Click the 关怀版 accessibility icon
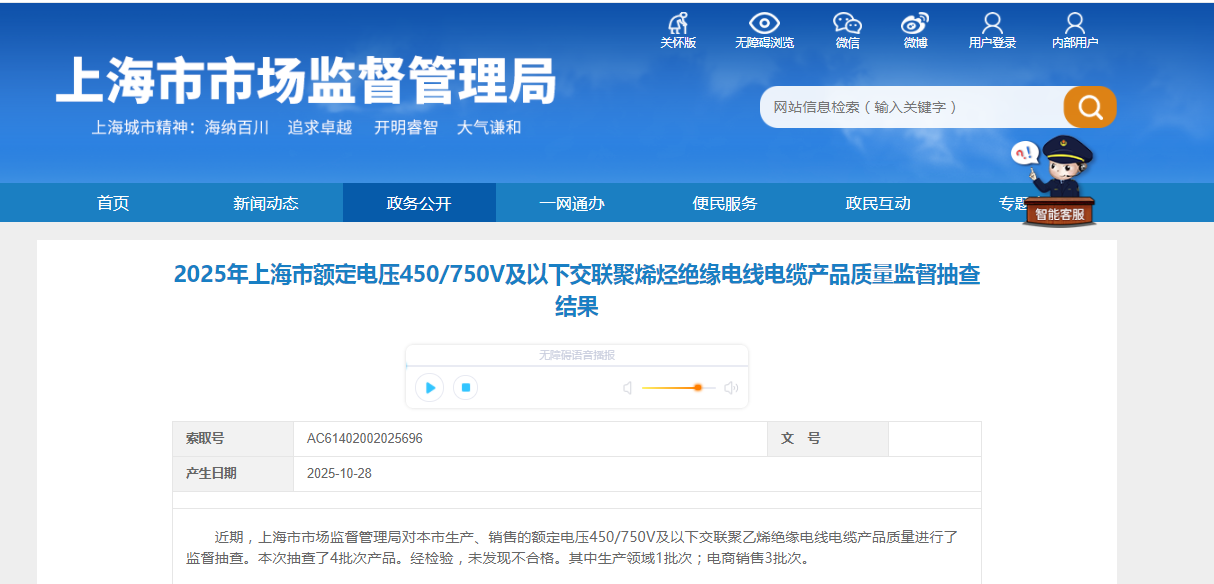Image resolution: width=1214 pixels, height=584 pixels. coord(677,24)
